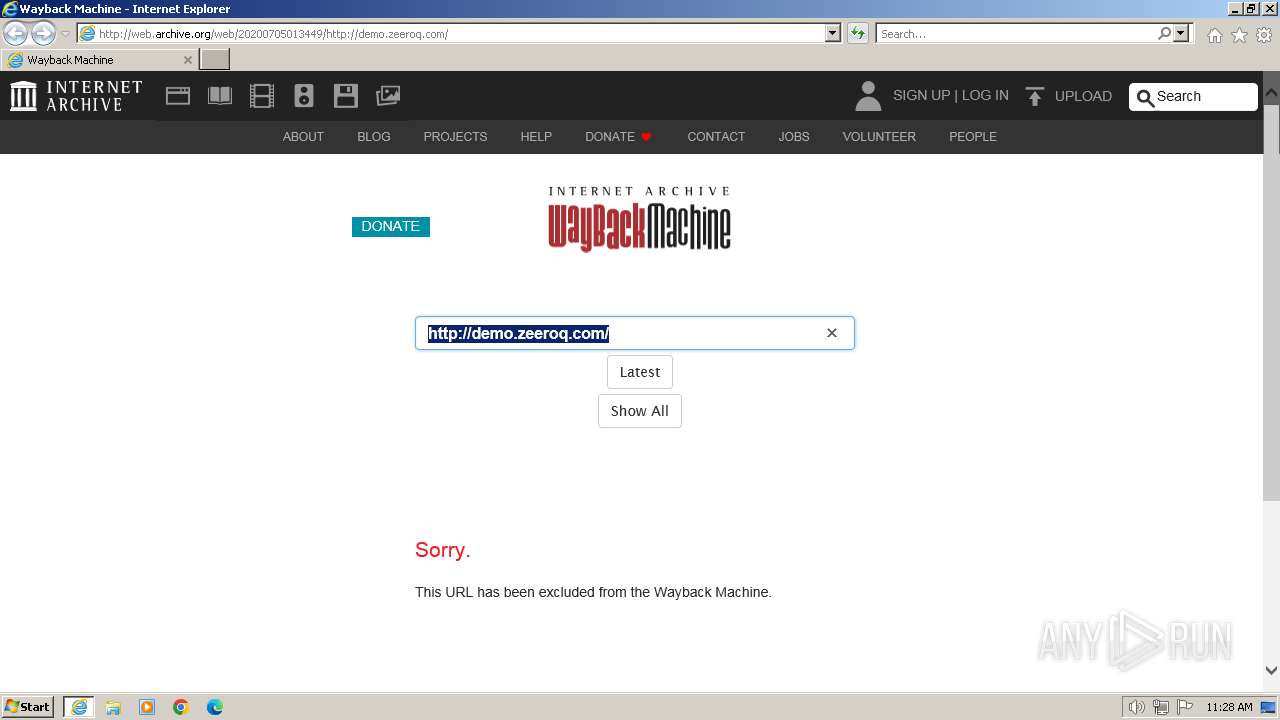
Task: Open the browser Home icon
Action: 1214,35
